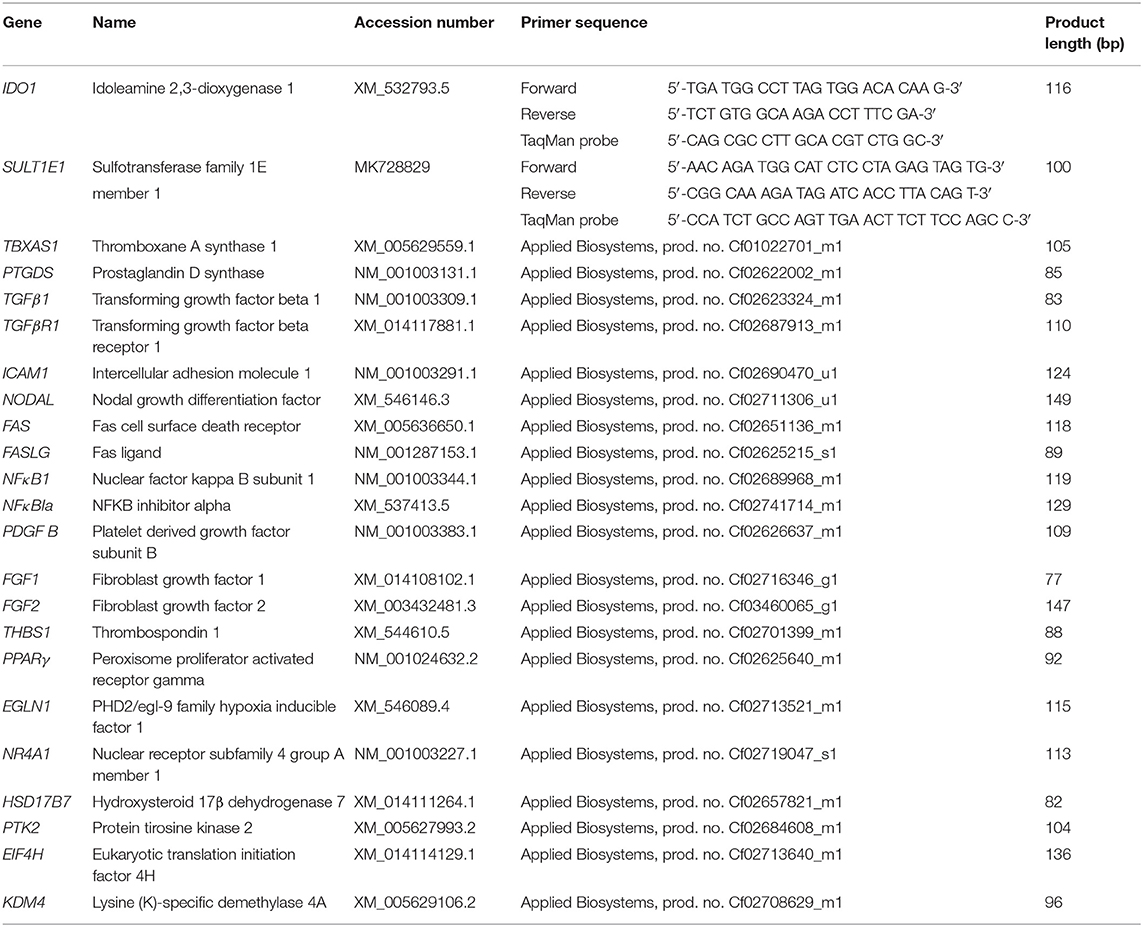This screenshot has width=1143, height=927.
Task: Click product number Cf02625215_s1 entry
Action: (x=679, y=453)
